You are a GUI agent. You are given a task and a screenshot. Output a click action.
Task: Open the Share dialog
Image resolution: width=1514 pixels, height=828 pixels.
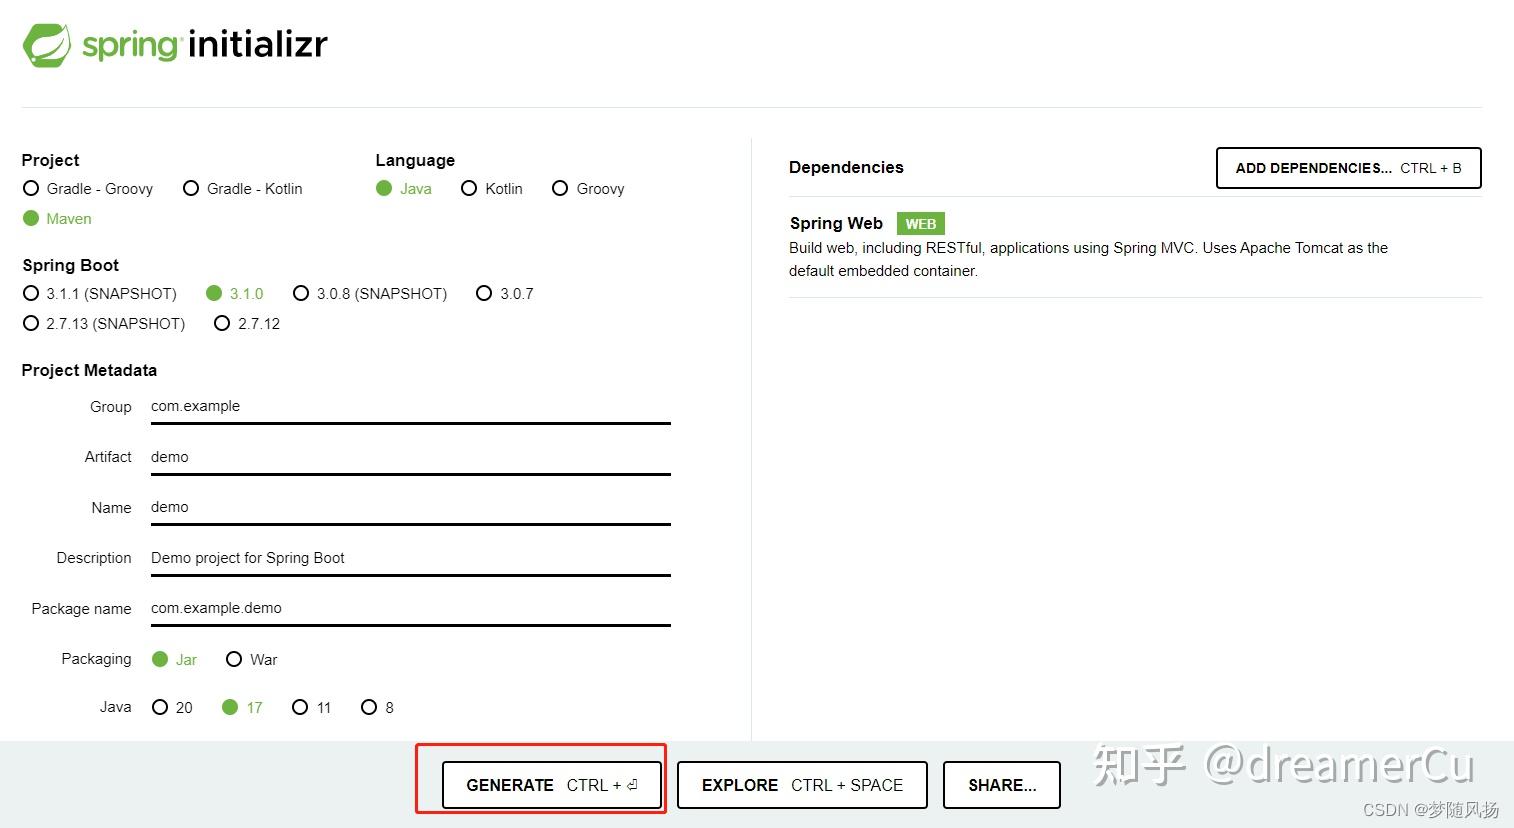click(1001, 785)
